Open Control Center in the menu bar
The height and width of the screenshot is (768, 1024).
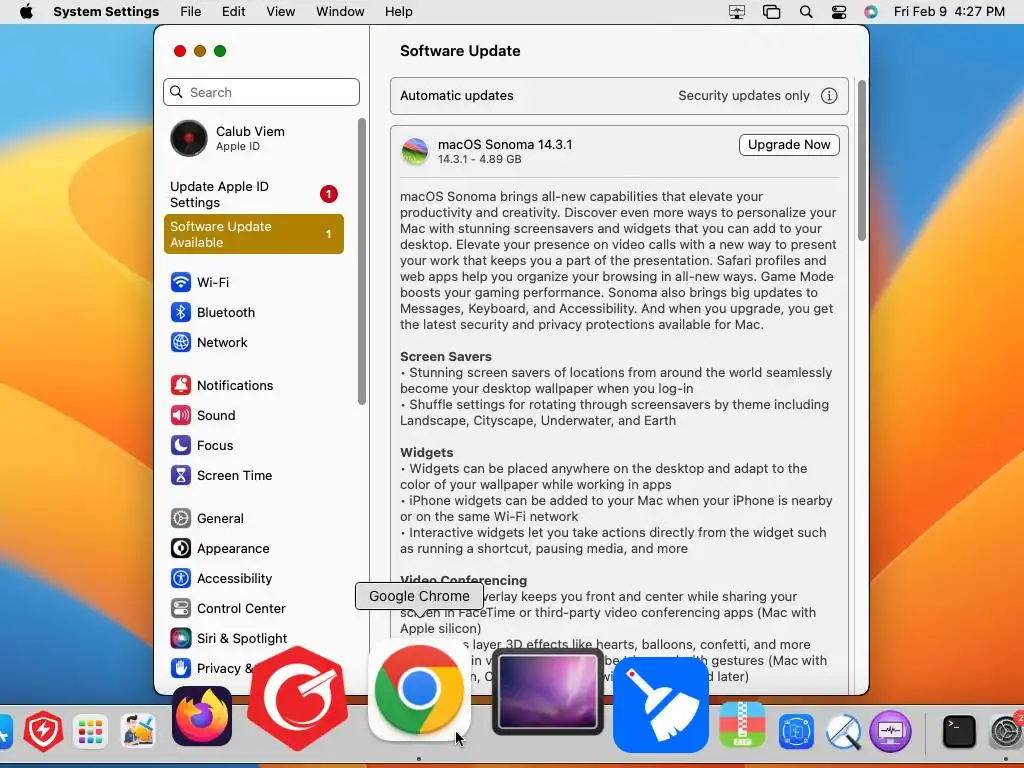pos(839,12)
